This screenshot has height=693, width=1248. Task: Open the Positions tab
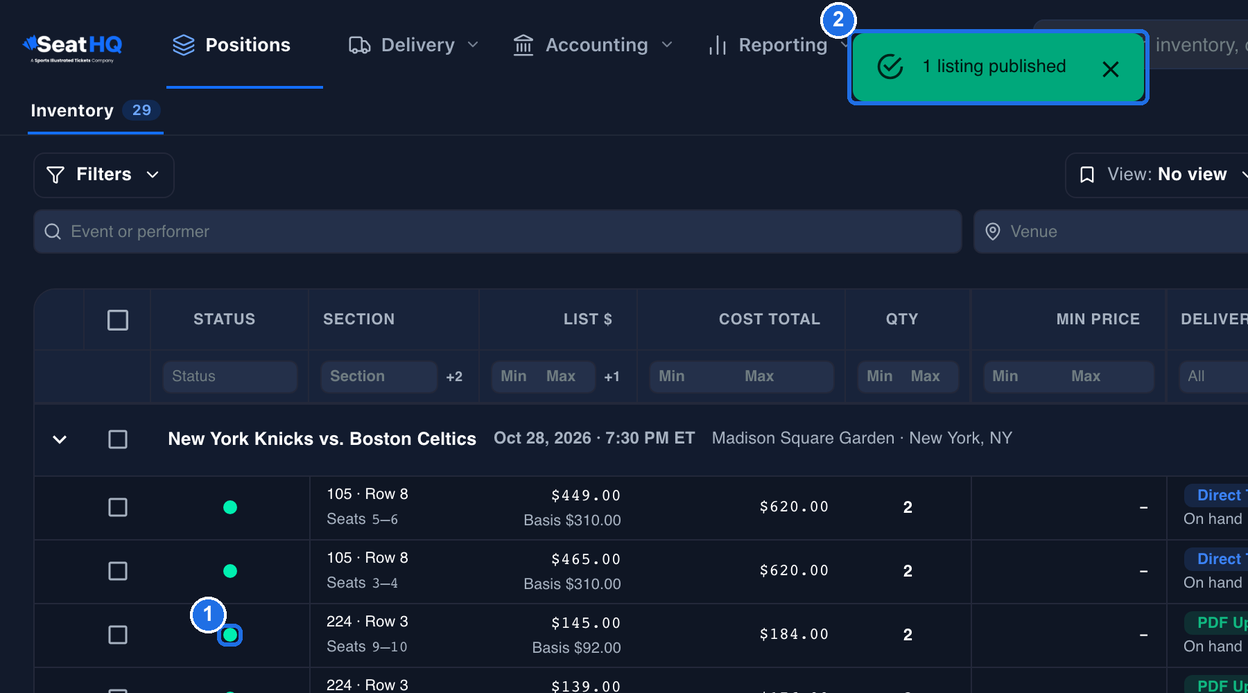click(x=231, y=45)
